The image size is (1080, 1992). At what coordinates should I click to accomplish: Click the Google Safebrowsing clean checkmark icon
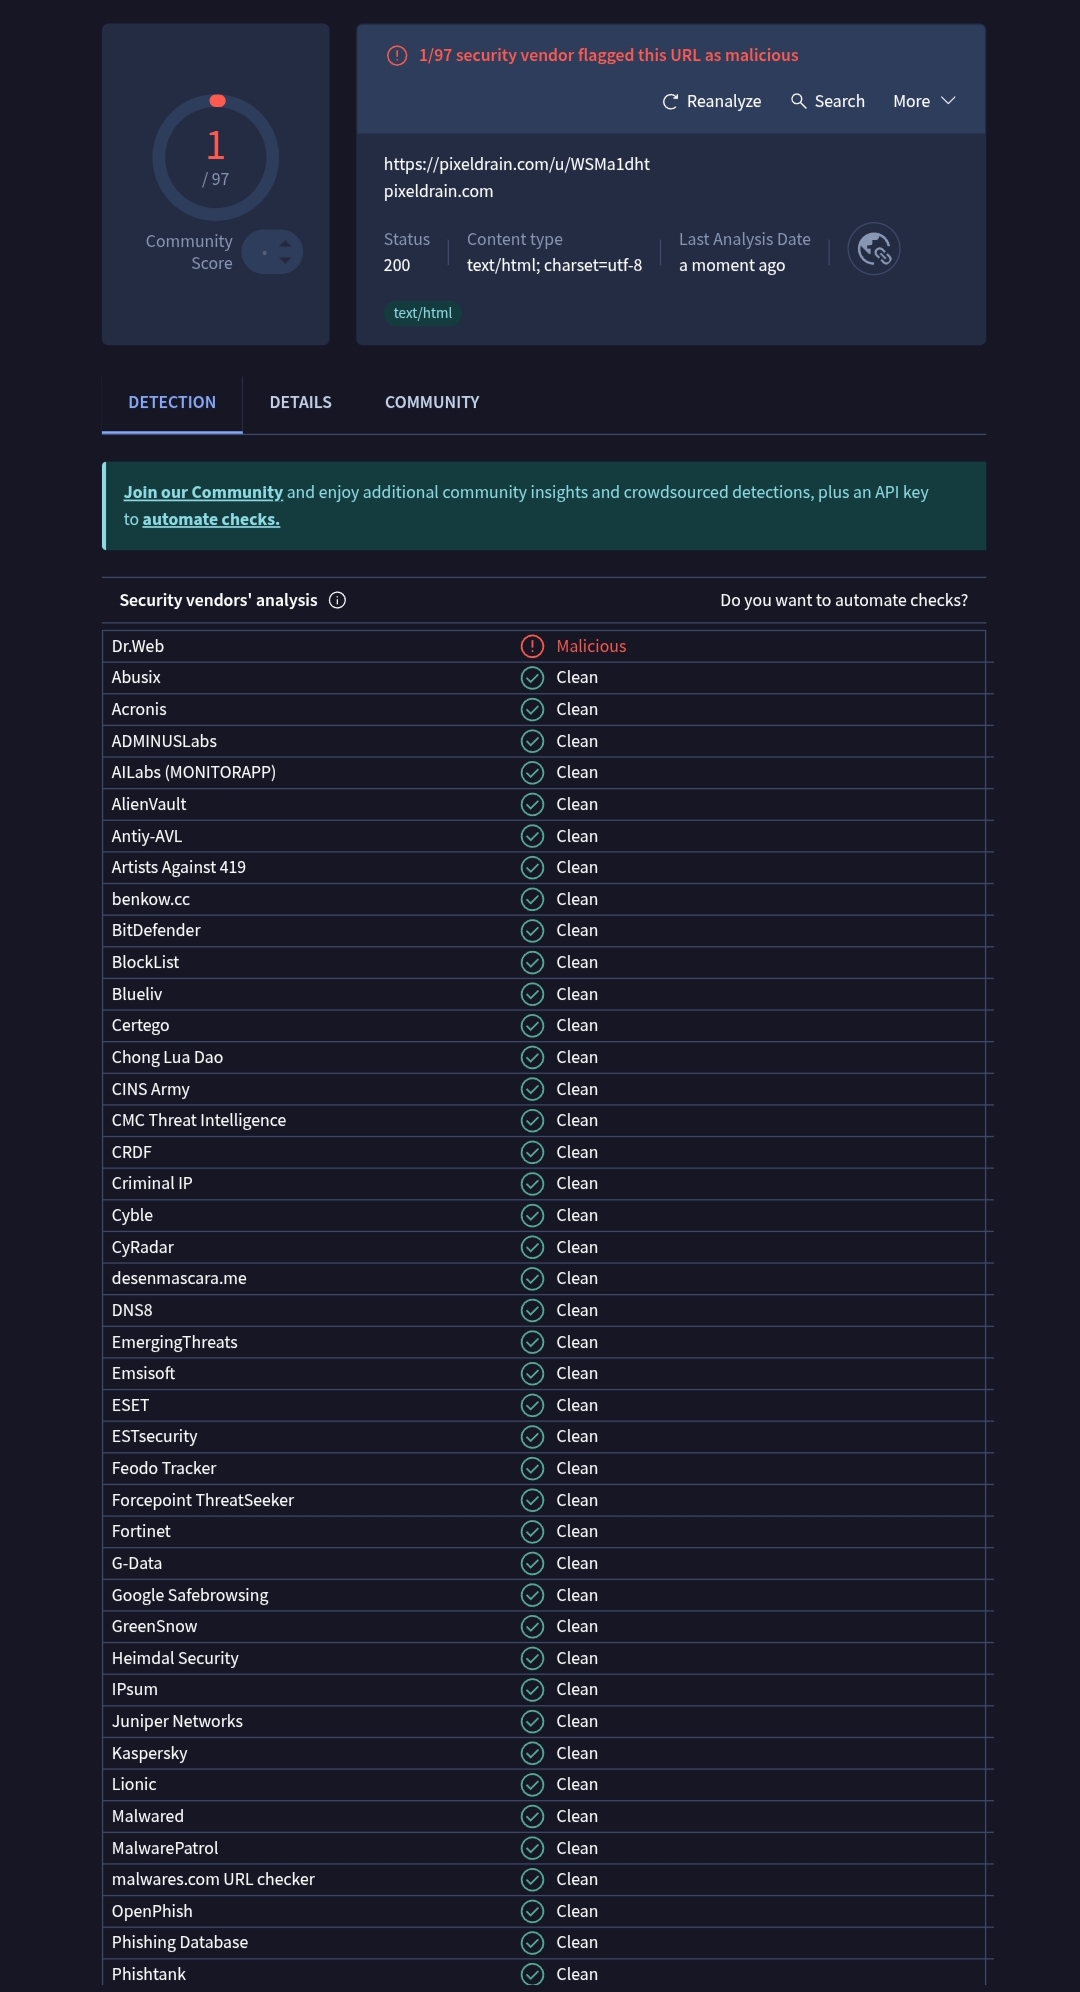coord(532,1595)
